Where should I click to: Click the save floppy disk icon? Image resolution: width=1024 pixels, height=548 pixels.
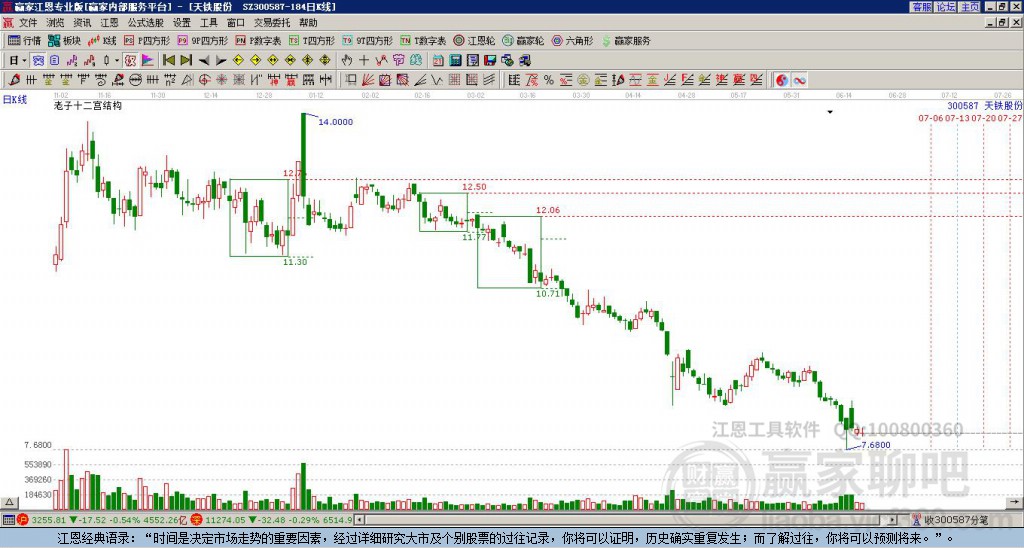point(490,61)
